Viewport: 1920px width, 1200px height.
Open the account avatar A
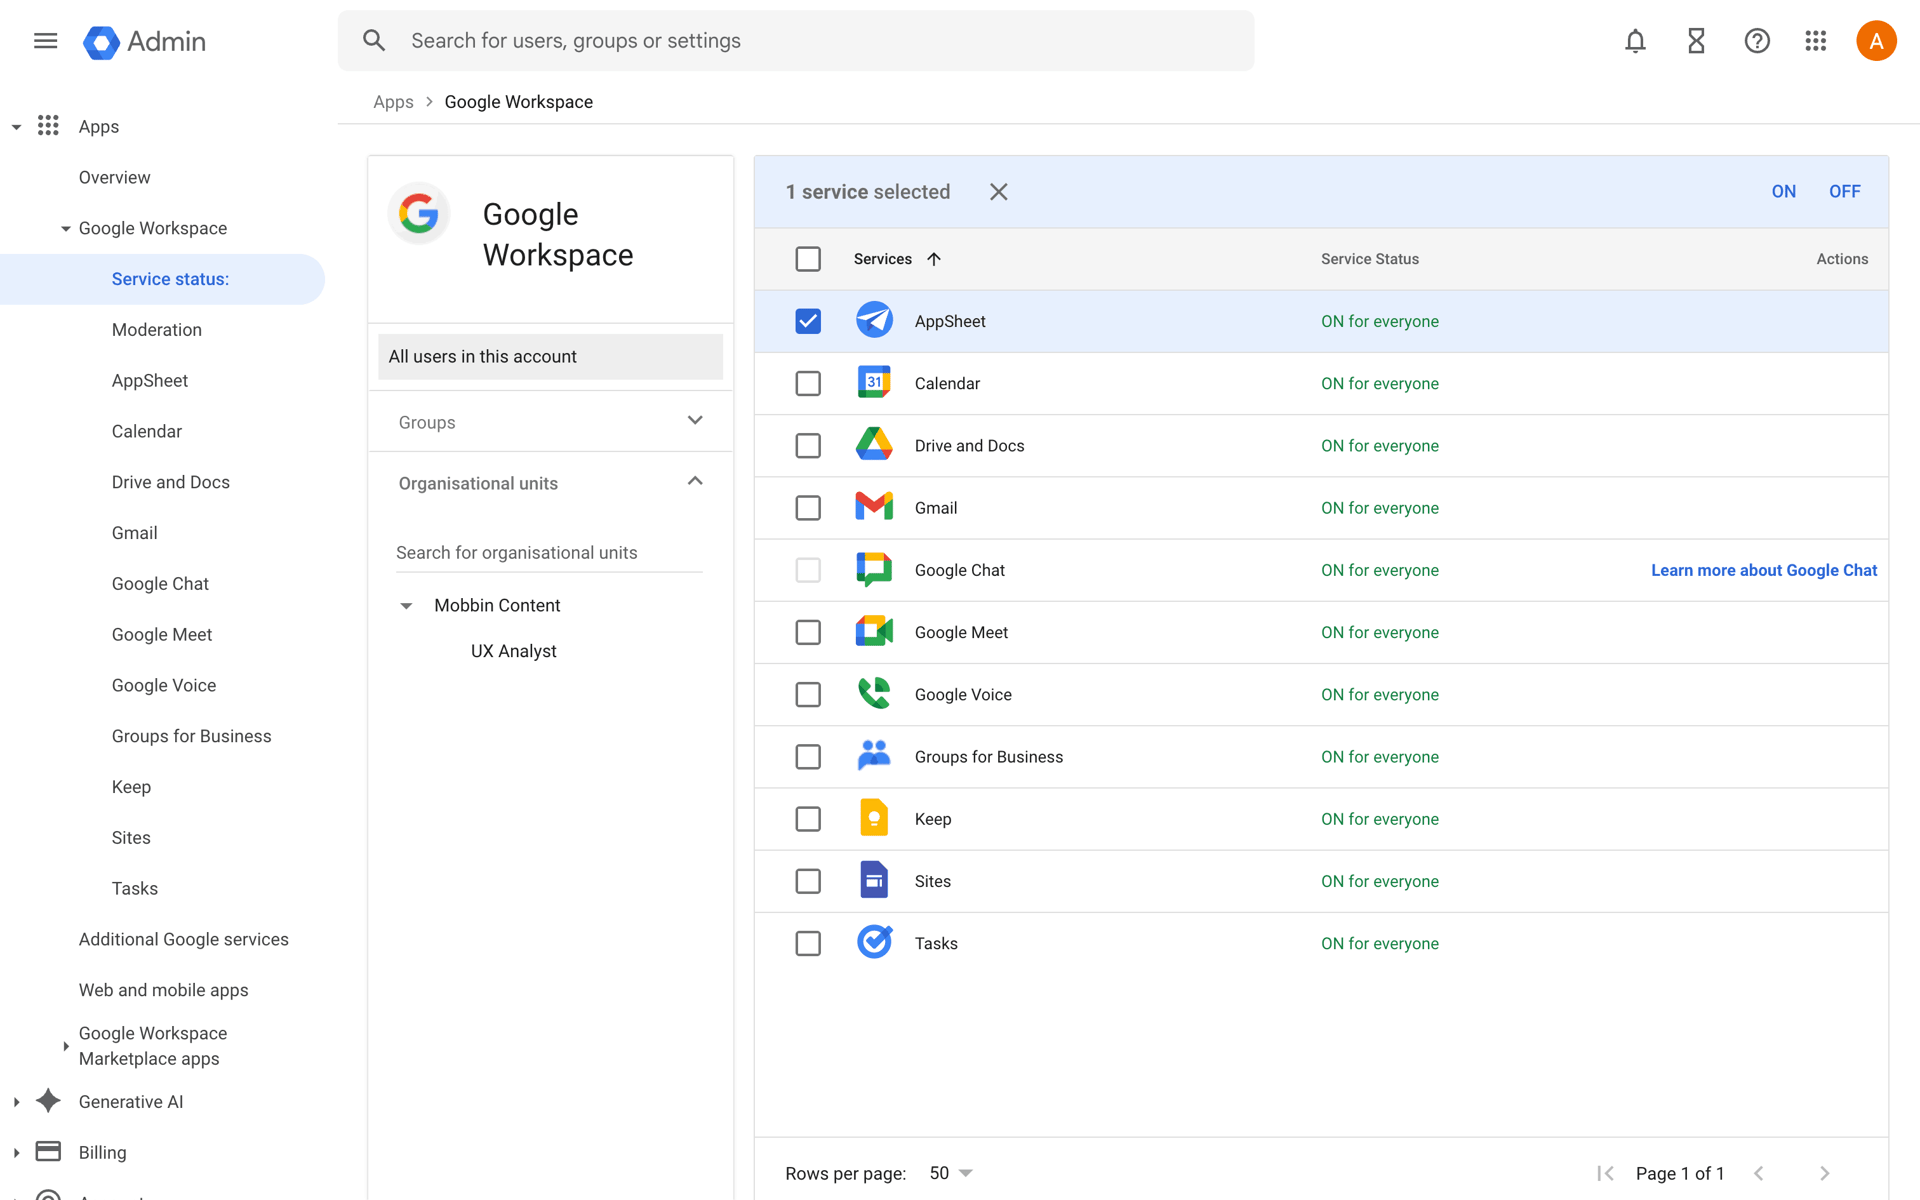(1876, 41)
